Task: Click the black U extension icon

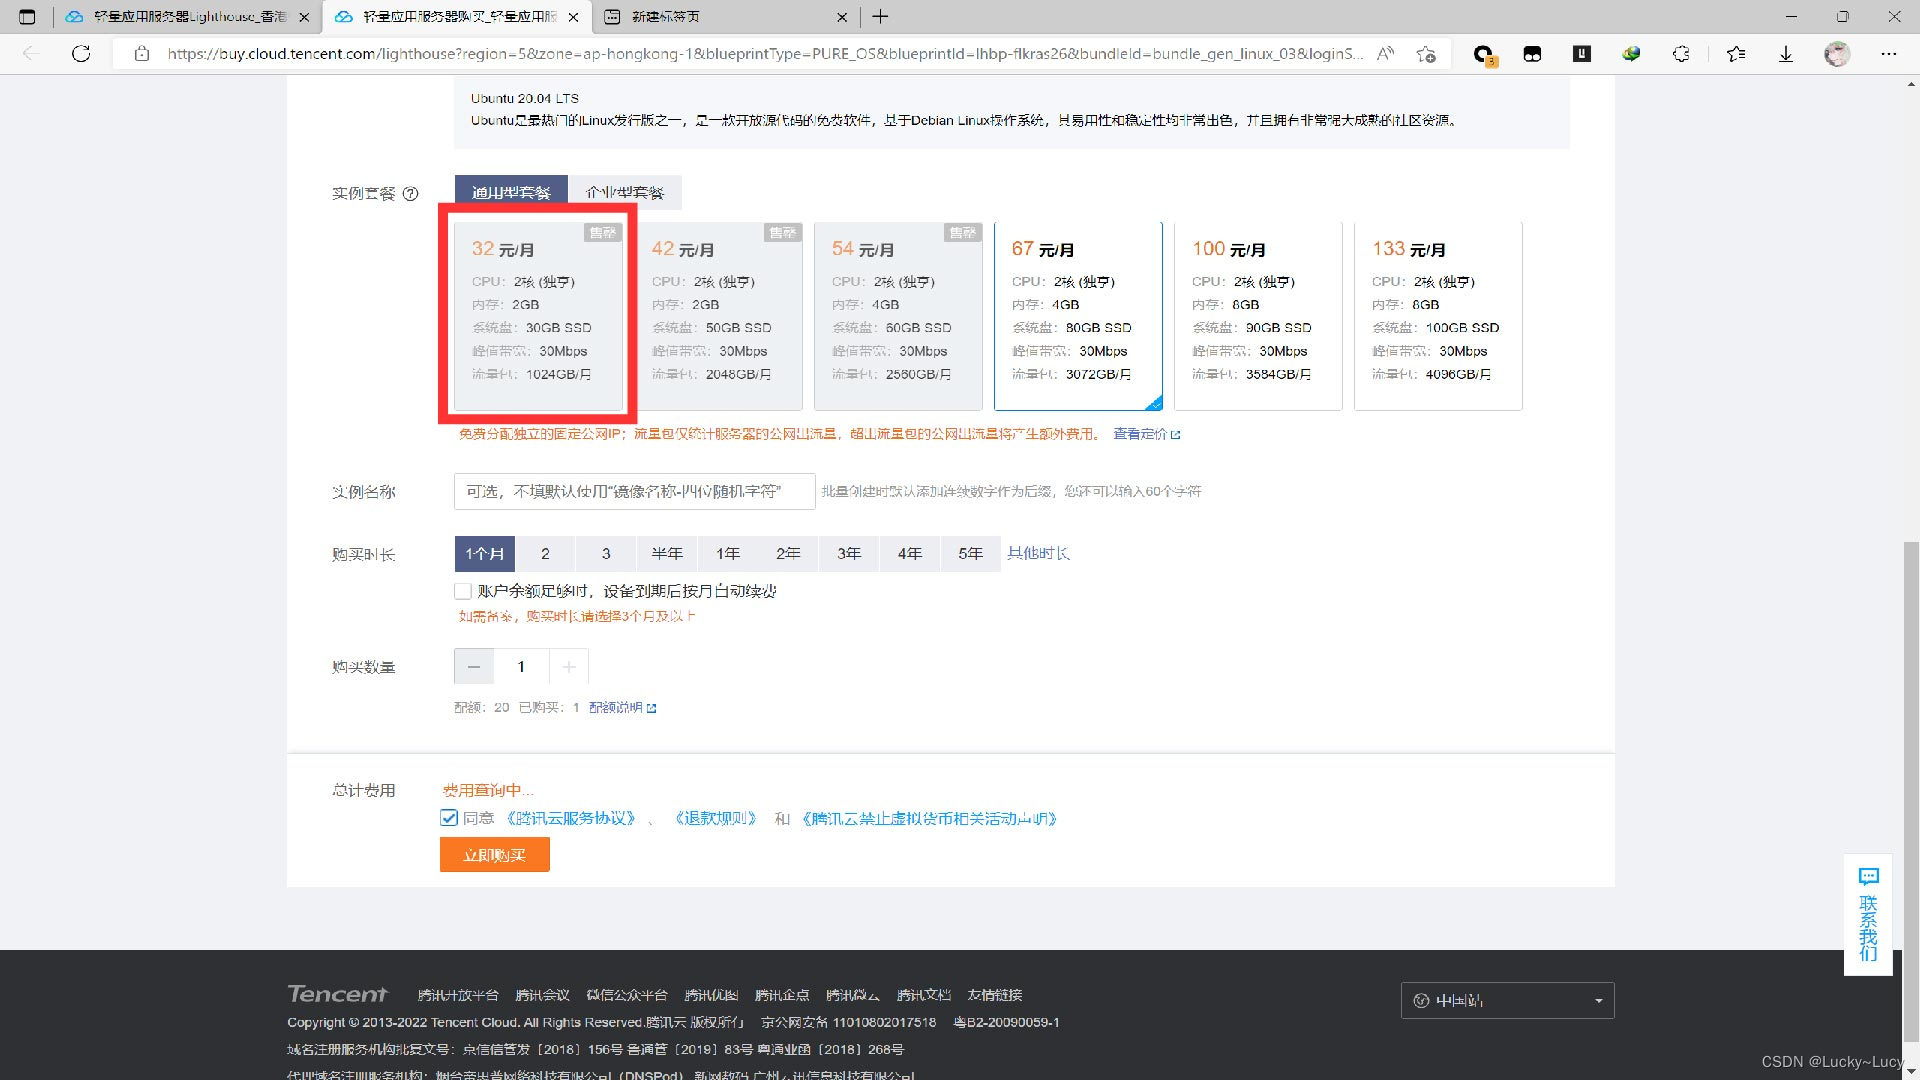Action: pyautogui.click(x=1582, y=54)
